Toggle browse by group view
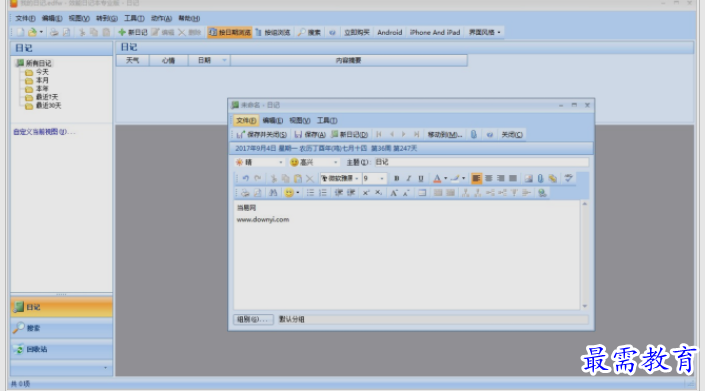This screenshot has height=391, width=705. coord(273,32)
